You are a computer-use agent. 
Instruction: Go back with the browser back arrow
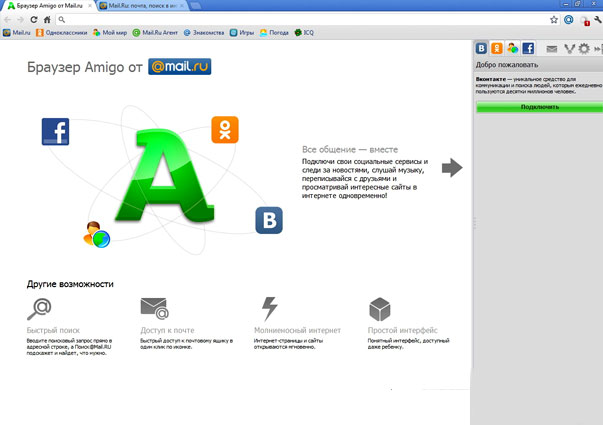[x=7, y=20]
